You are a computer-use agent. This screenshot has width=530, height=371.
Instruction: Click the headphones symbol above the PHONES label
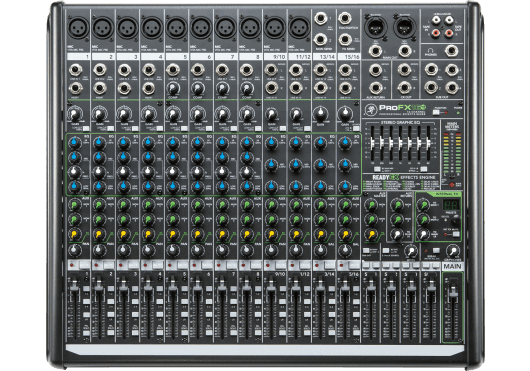tap(431, 49)
